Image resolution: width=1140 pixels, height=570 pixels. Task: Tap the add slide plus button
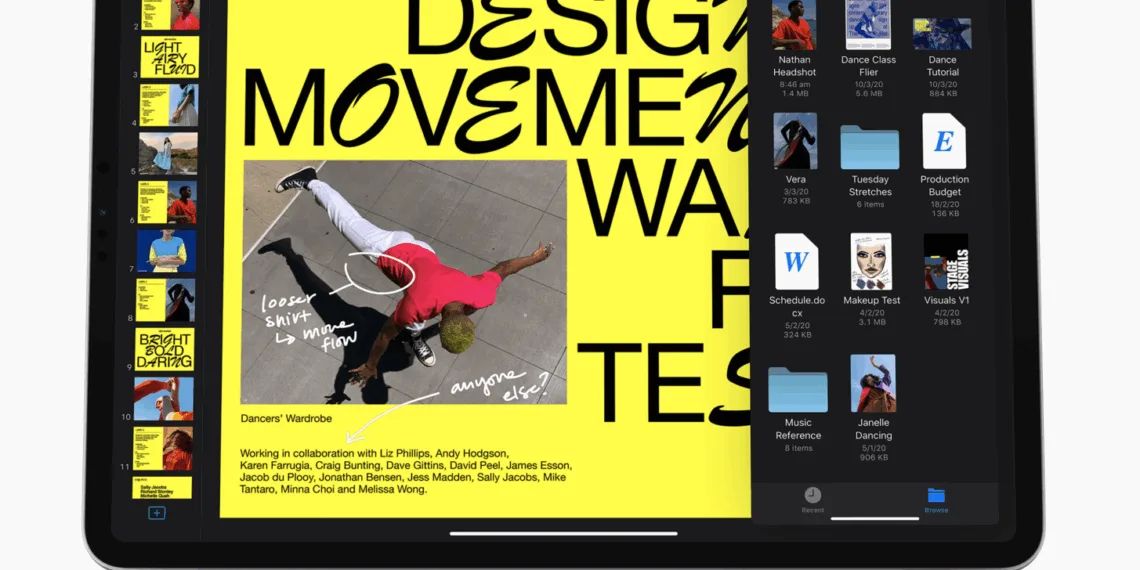pos(157,513)
